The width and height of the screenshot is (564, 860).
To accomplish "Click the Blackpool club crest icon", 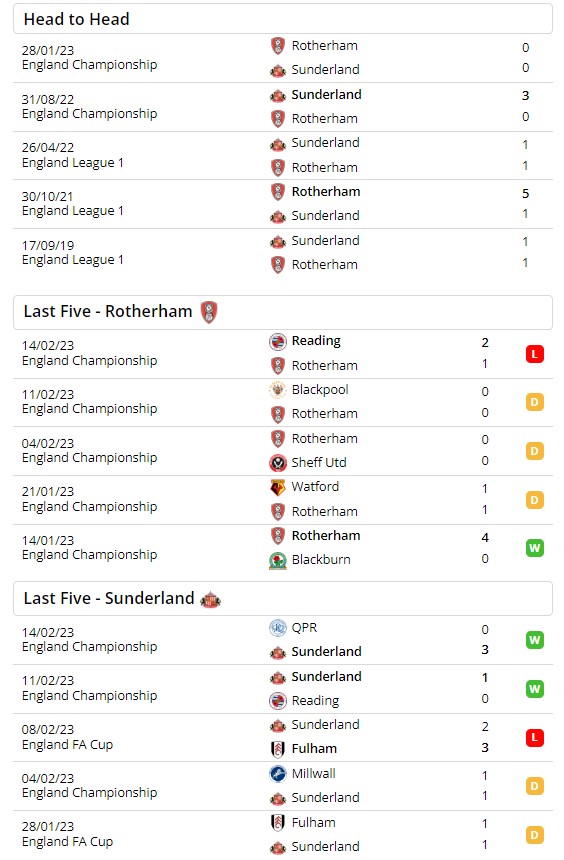I will [x=278, y=390].
